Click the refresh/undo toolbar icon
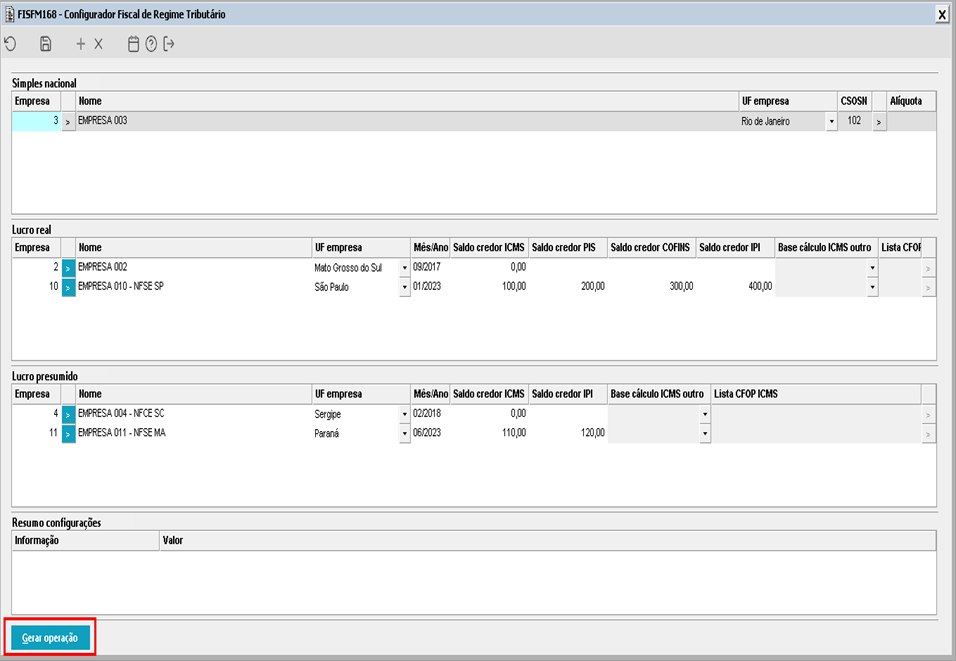956x661 pixels. 10,44
